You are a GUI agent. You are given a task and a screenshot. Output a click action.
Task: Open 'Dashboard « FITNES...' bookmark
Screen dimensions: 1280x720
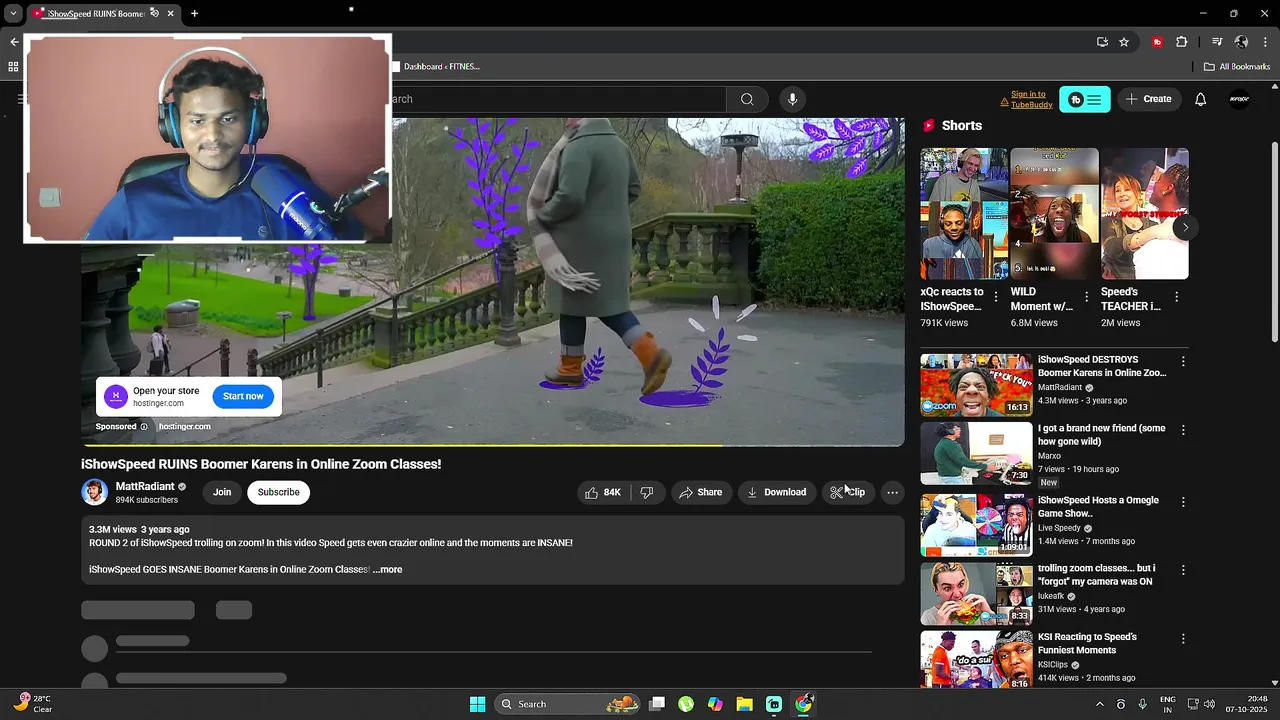point(436,67)
